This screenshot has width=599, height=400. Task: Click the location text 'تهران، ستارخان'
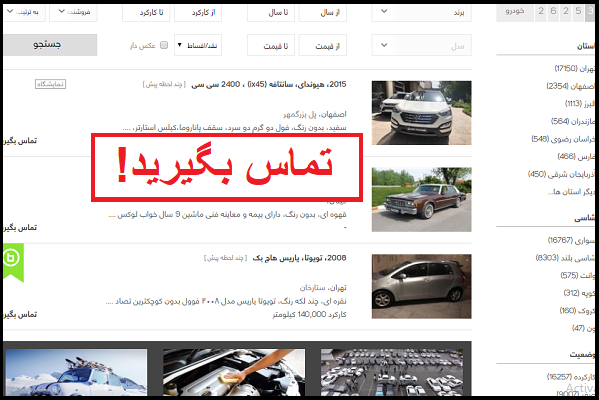point(323,288)
